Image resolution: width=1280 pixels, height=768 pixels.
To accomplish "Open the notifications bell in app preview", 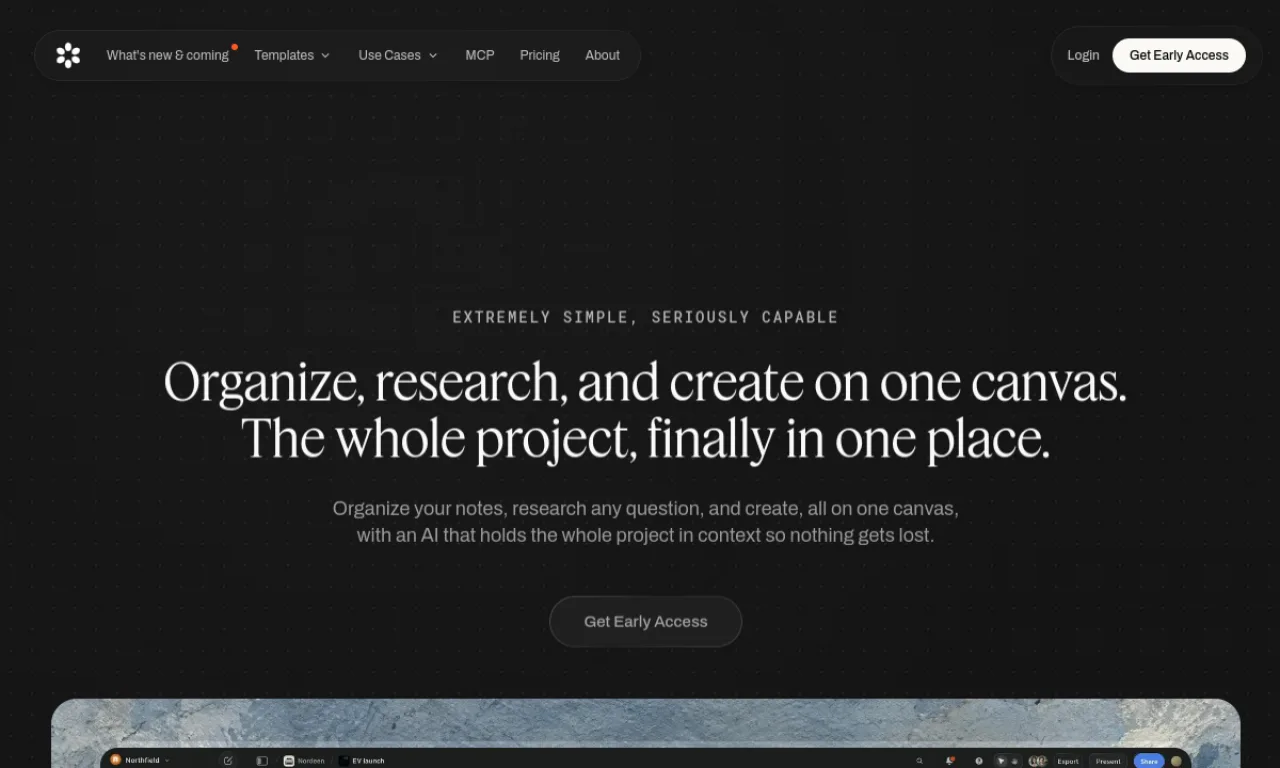I will (x=949, y=761).
